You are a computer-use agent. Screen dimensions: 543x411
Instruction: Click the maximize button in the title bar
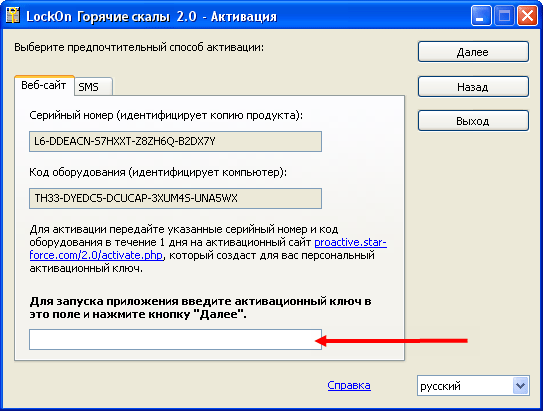[x=504, y=16]
